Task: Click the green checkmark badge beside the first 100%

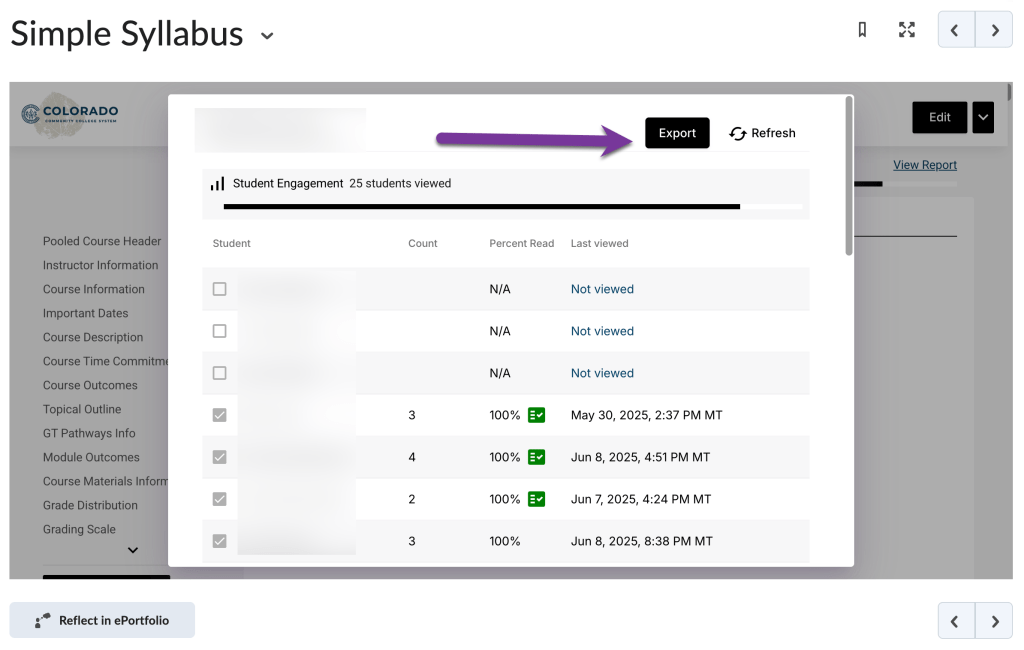Action: point(537,415)
